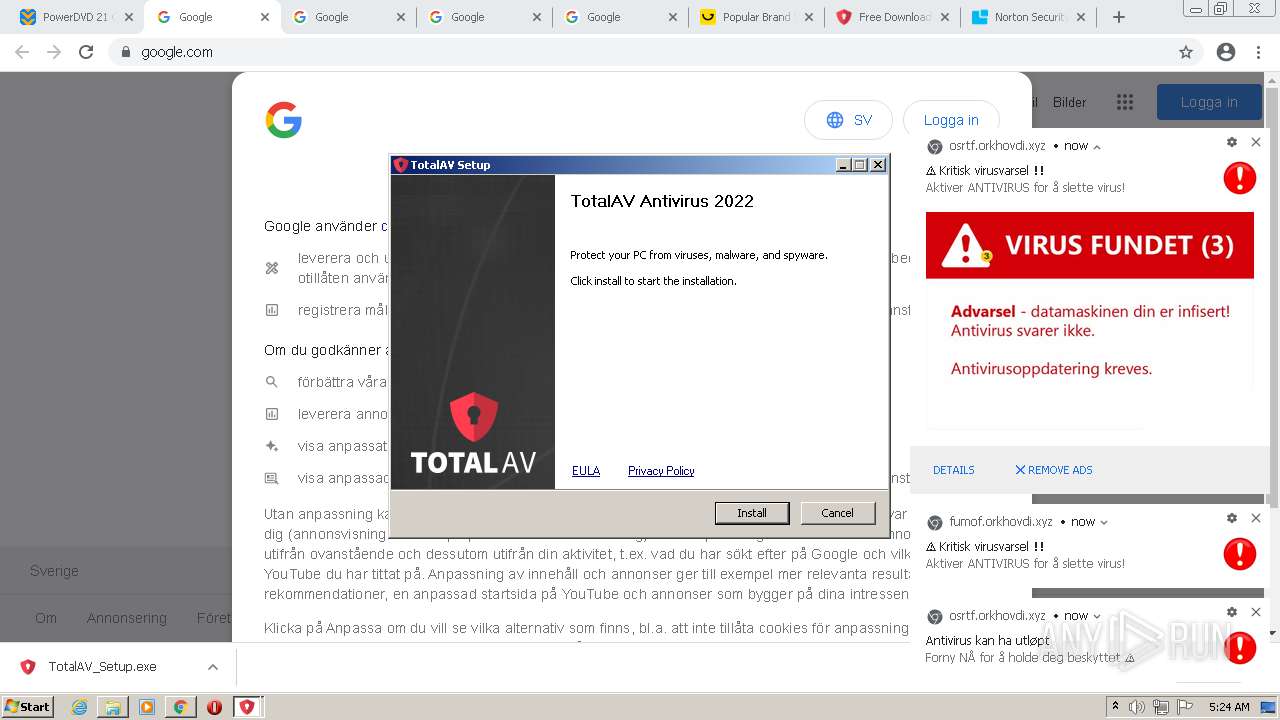Screen dimensions: 1280x720
Task: Open the TotalAV_Setup.exe download item
Action: 102,667
